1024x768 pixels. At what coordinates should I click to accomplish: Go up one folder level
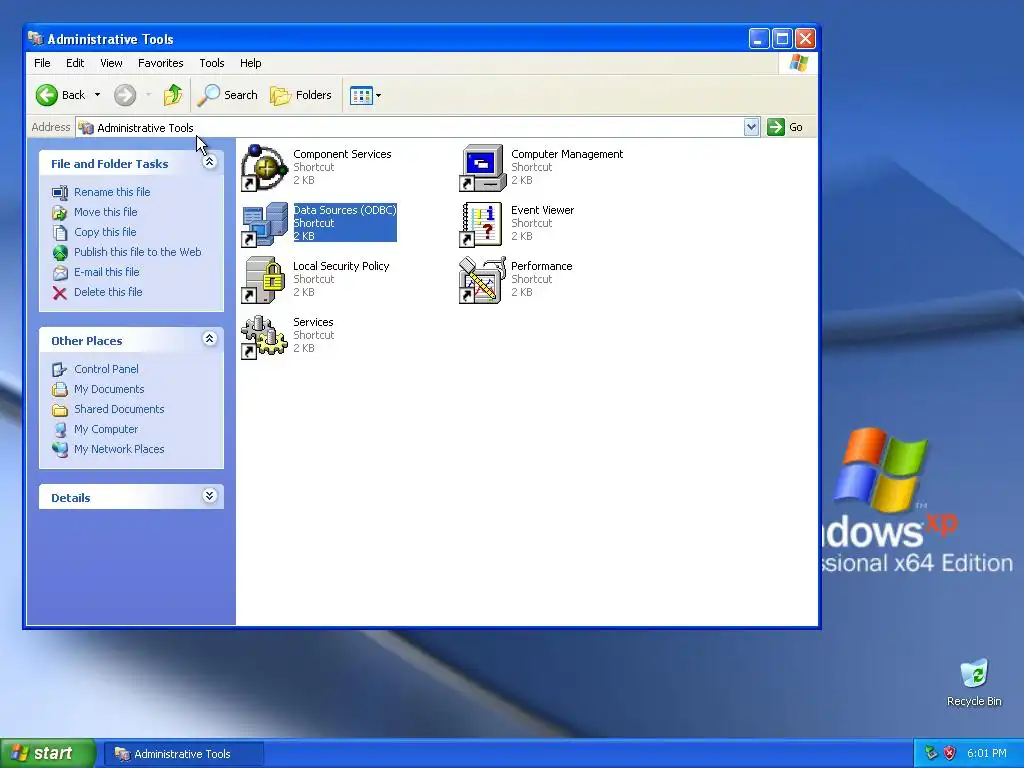[172, 95]
